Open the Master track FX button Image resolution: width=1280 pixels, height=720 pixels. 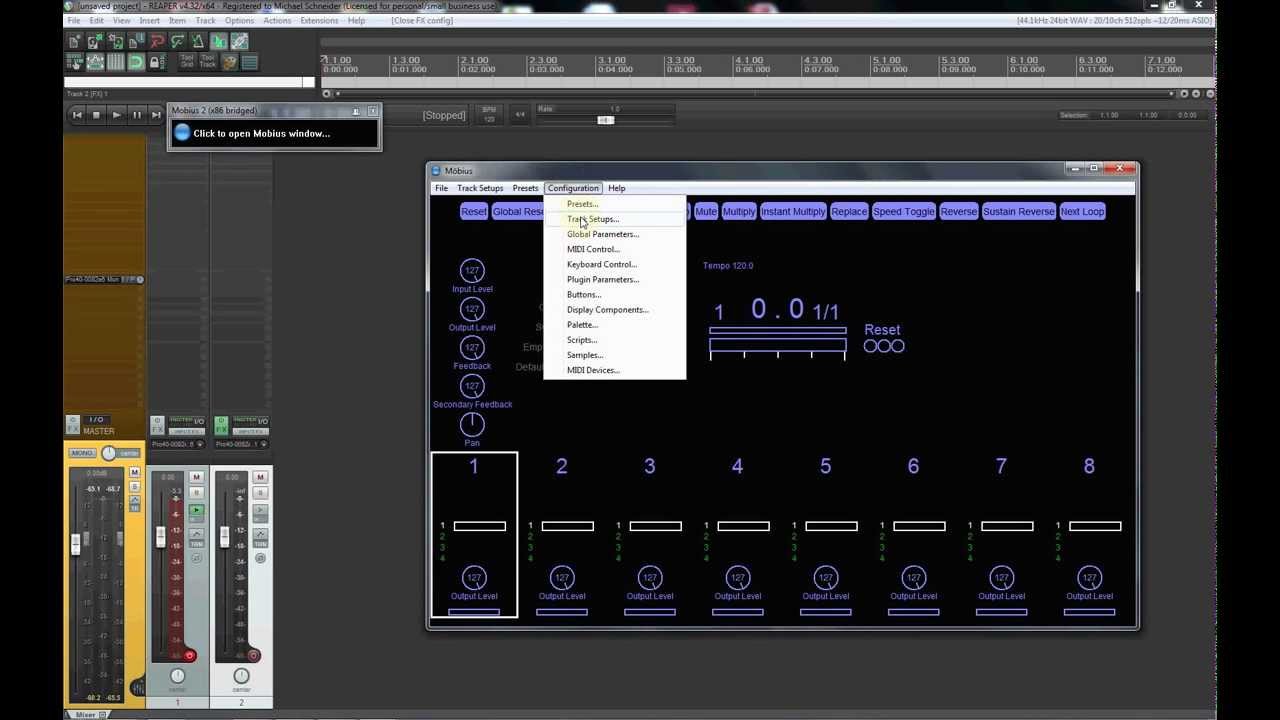pyautogui.click(x=73, y=425)
